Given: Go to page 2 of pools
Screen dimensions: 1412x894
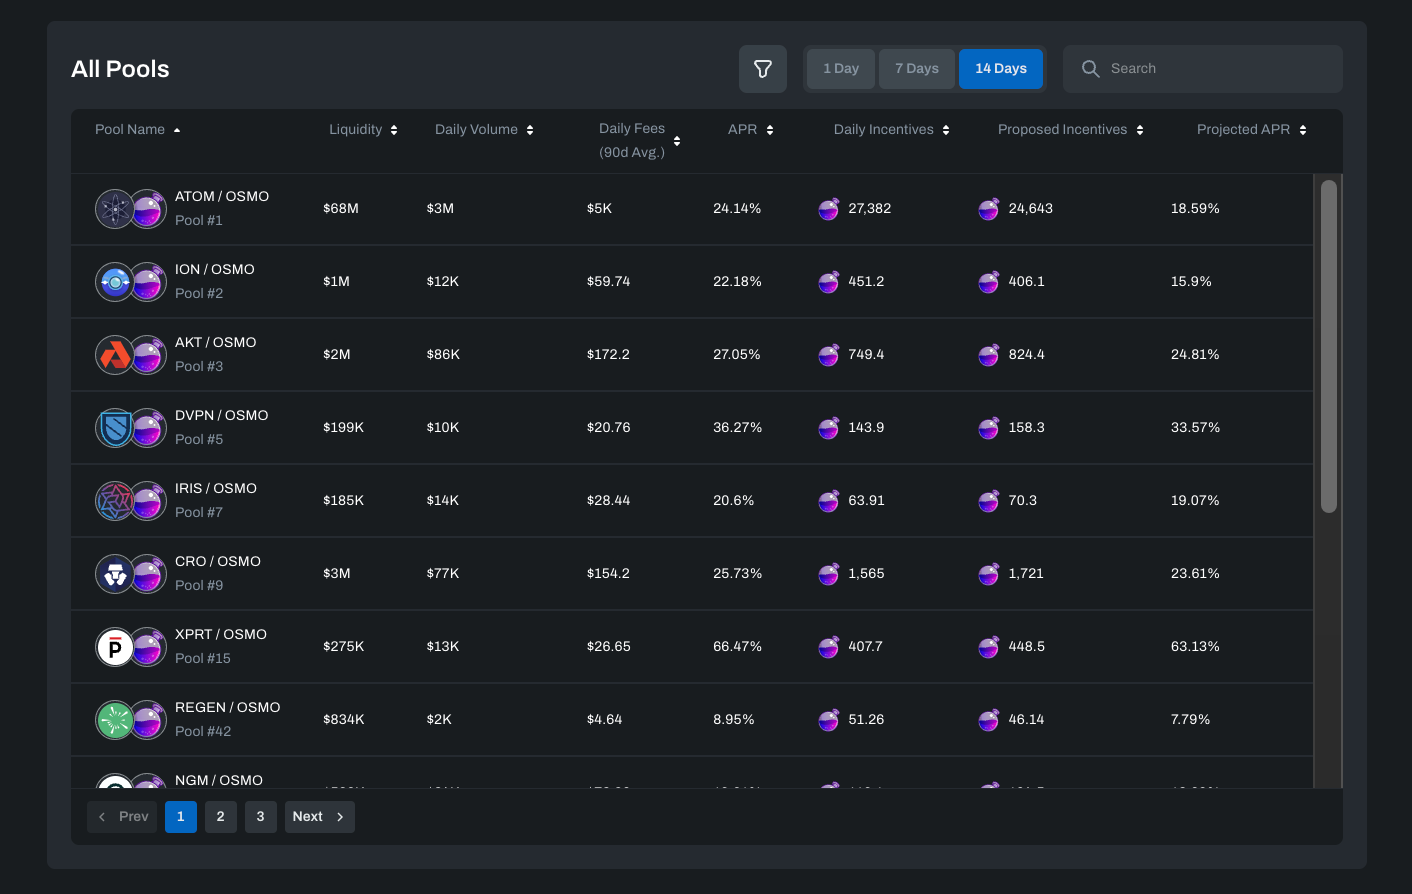Looking at the screenshot, I should click(x=221, y=817).
